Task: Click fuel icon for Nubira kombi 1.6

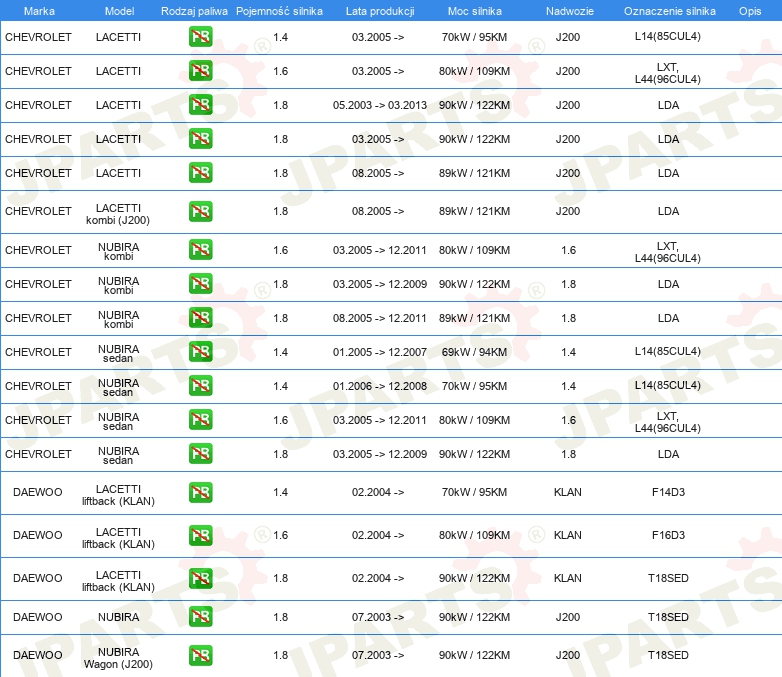Action: (200, 249)
